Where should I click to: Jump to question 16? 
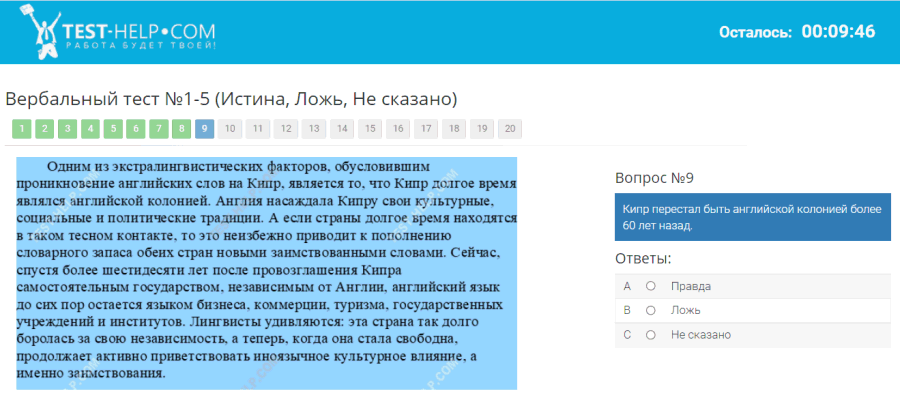coord(398,129)
